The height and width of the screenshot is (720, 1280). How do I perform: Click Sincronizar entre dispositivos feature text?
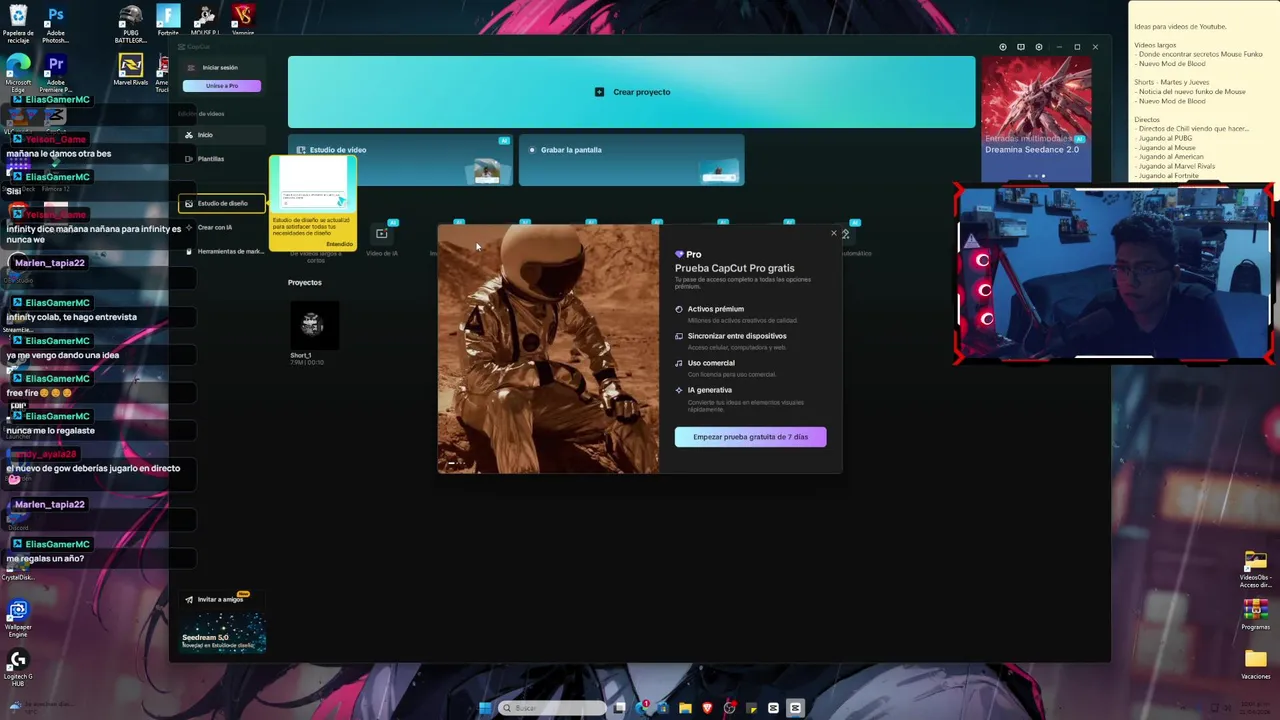click(737, 336)
